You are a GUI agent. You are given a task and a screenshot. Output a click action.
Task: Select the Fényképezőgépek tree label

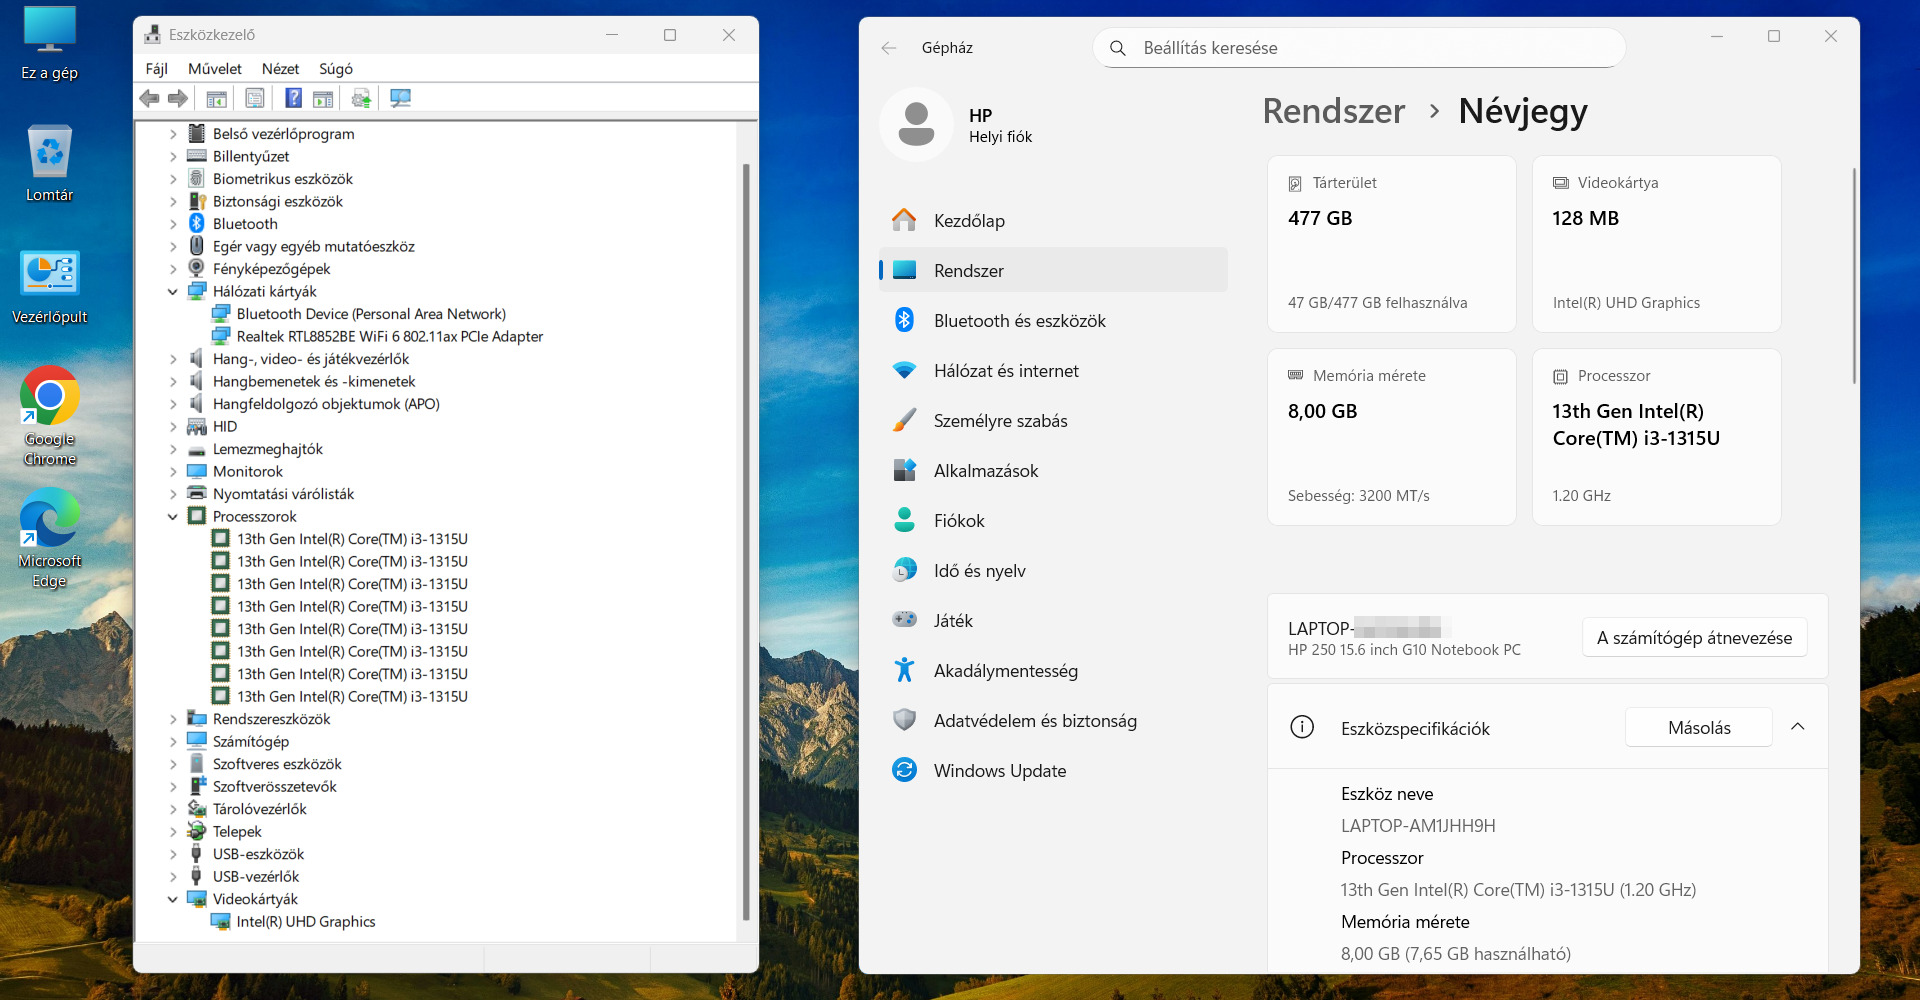[x=271, y=269]
